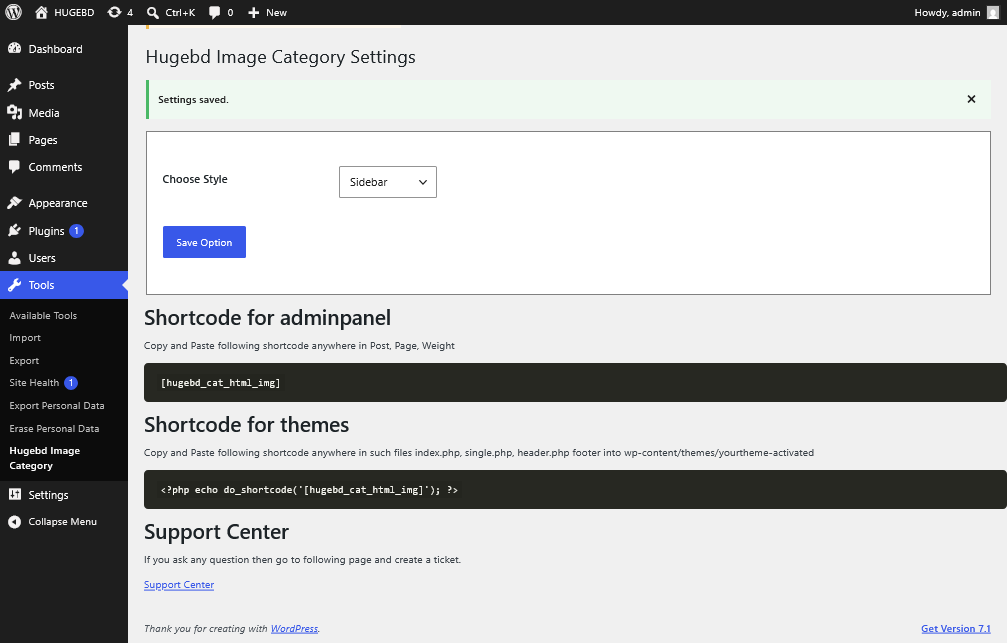Open Export Personal Data submenu item

pyautogui.click(x=57, y=406)
